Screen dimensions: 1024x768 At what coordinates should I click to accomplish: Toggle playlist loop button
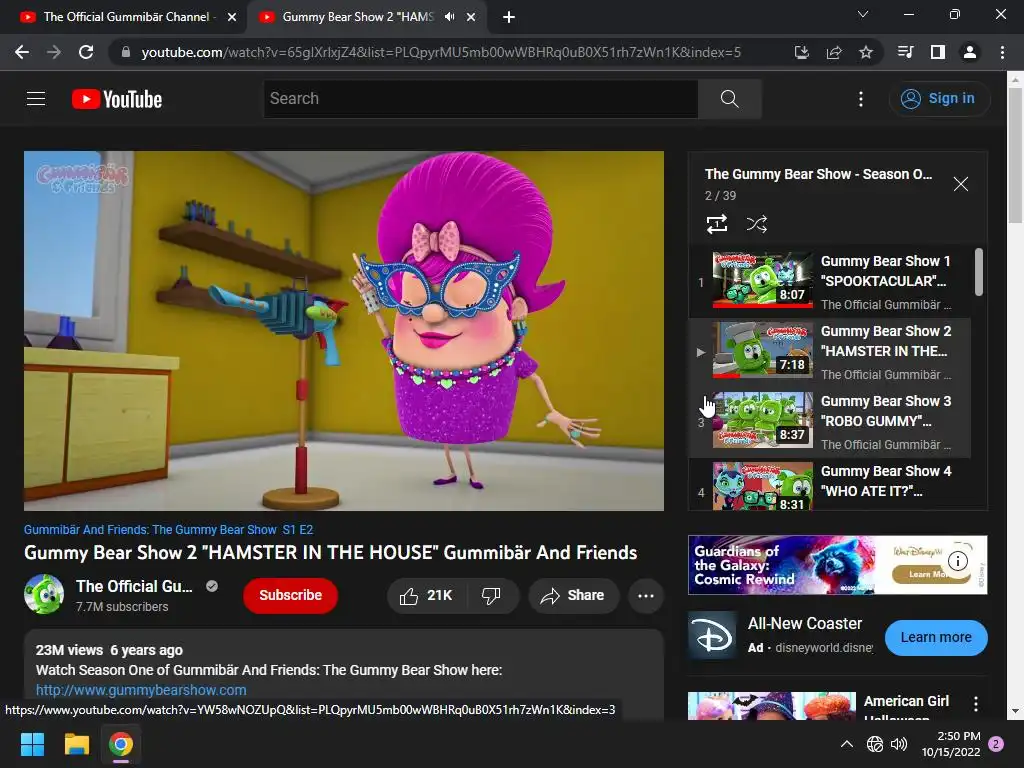tap(717, 224)
